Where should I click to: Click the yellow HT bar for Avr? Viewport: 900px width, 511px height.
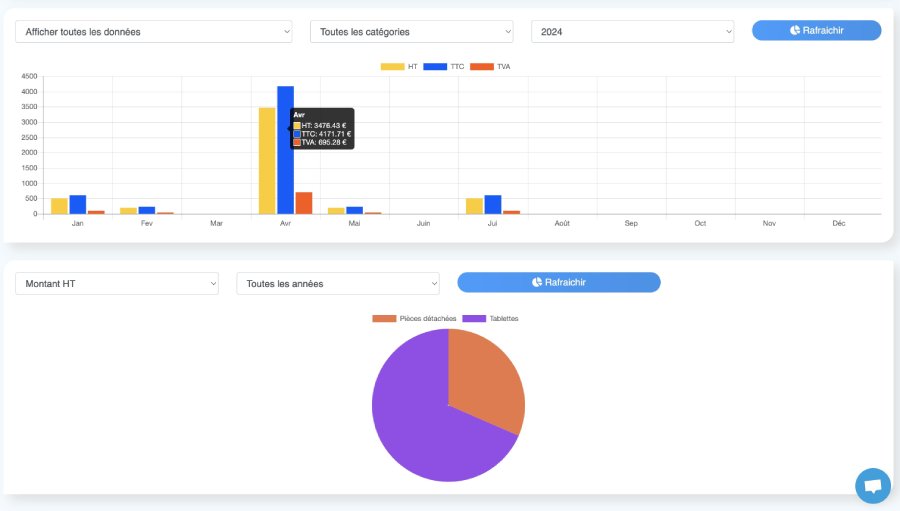point(267,170)
